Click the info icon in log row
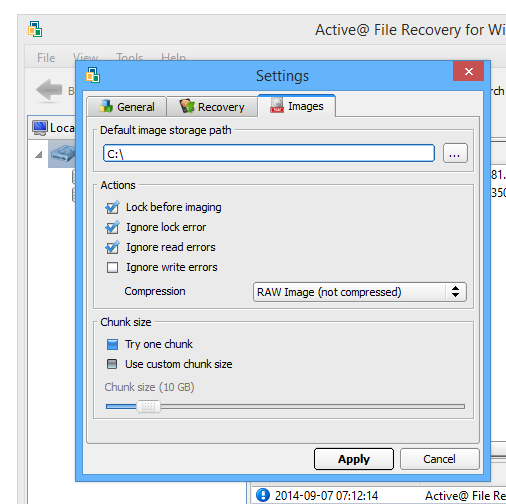 263,495
